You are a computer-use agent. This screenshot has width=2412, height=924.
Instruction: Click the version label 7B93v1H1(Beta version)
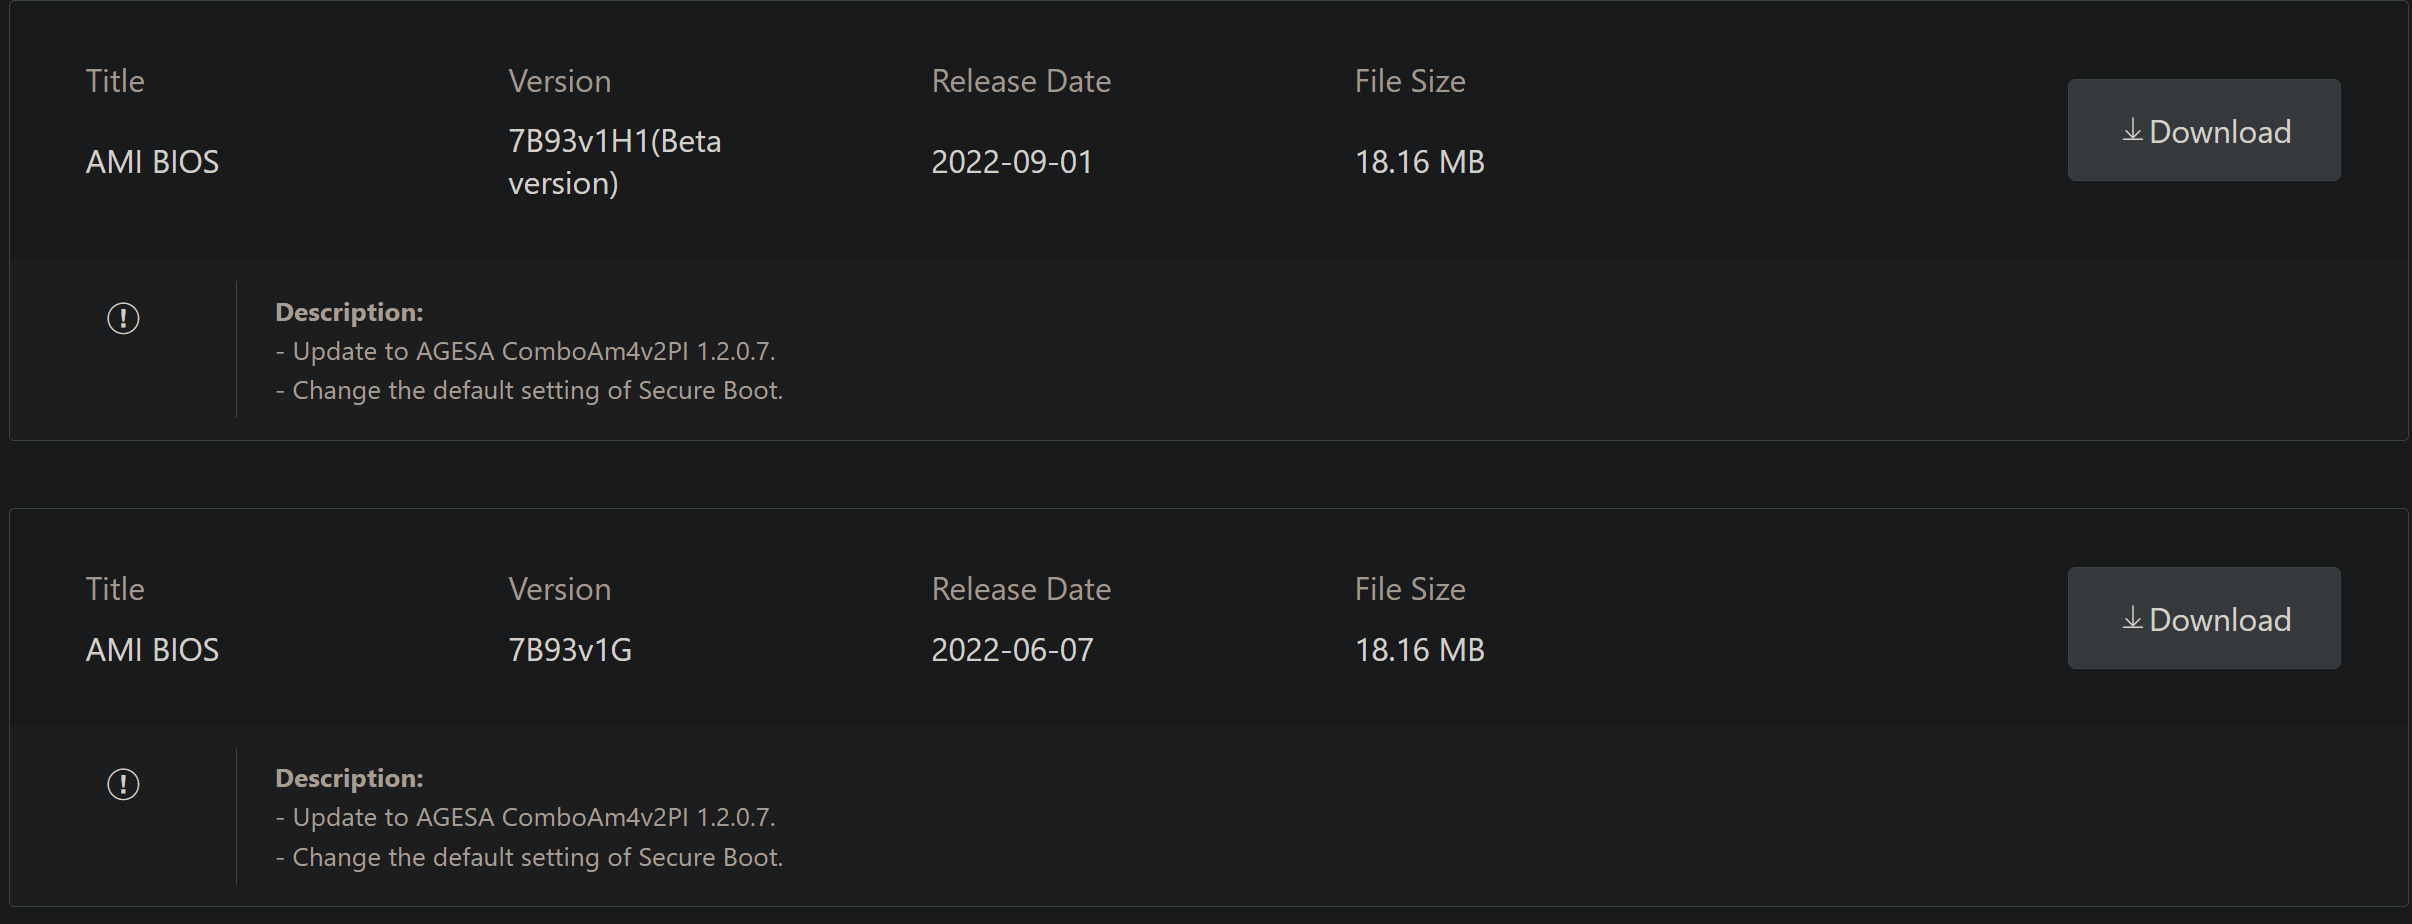pos(614,161)
